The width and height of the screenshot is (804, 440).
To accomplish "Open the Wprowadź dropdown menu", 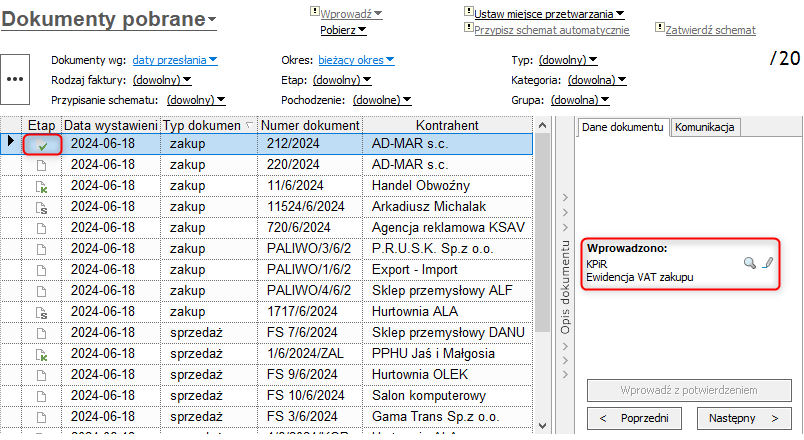I will 351,14.
